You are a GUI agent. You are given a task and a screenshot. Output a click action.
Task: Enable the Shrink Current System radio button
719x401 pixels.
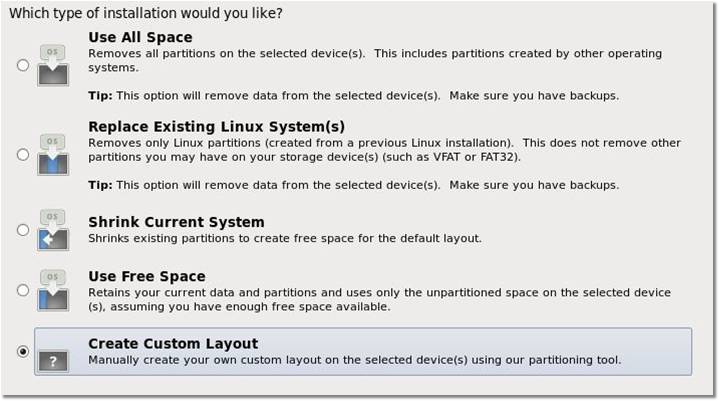(x=23, y=230)
